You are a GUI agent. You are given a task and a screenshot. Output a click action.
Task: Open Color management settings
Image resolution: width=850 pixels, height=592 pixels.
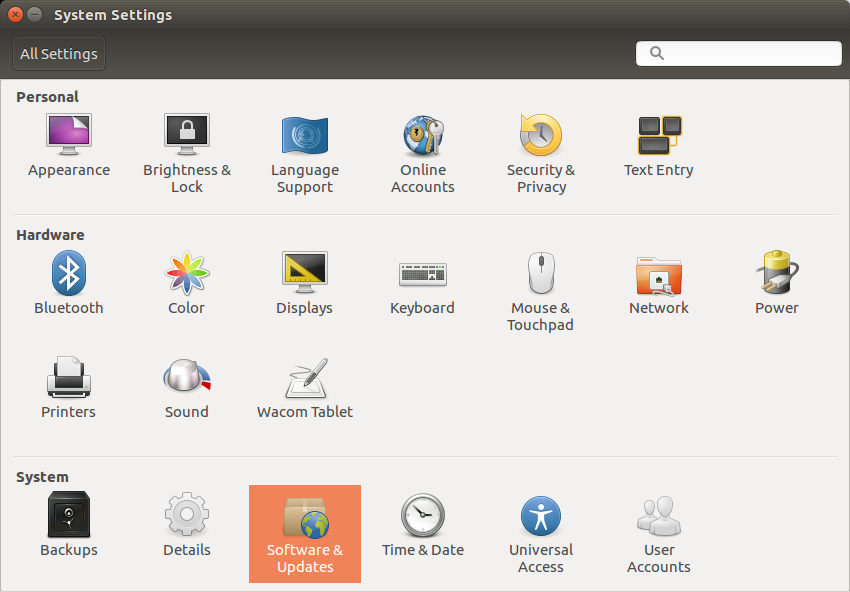(187, 283)
